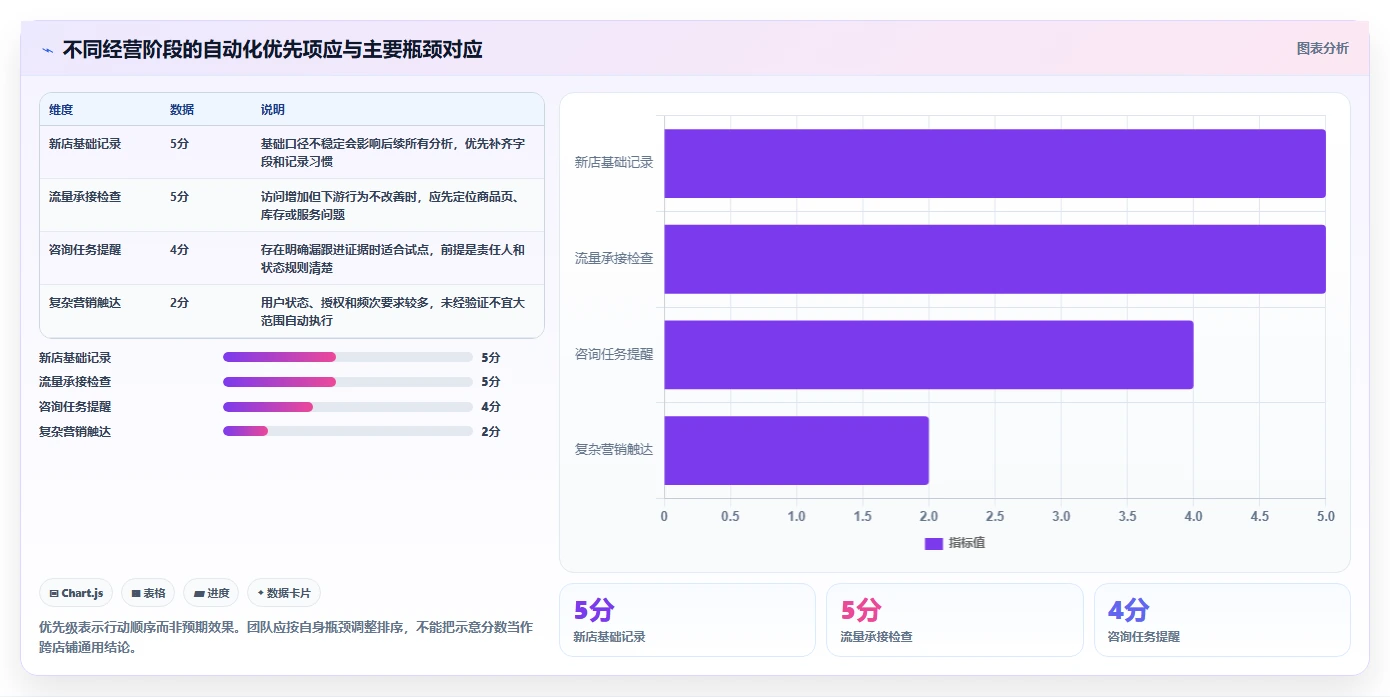Viewport: 1390px width, 697px height.
Task: Open the 5分 新店基础记录 data card
Action: tap(687, 620)
